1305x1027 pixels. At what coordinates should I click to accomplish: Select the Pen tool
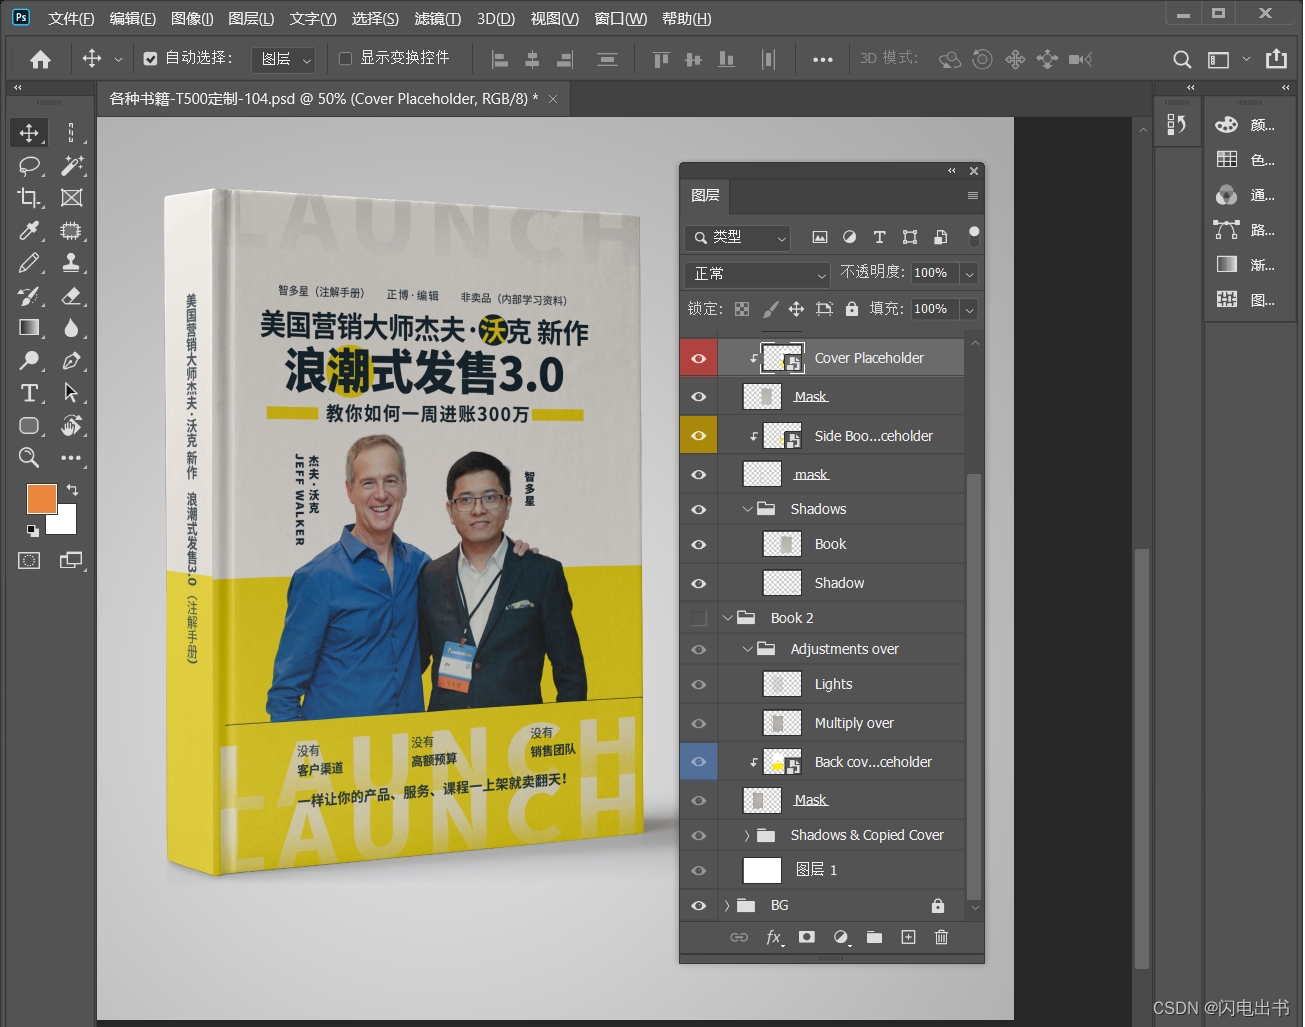pyautogui.click(x=71, y=360)
